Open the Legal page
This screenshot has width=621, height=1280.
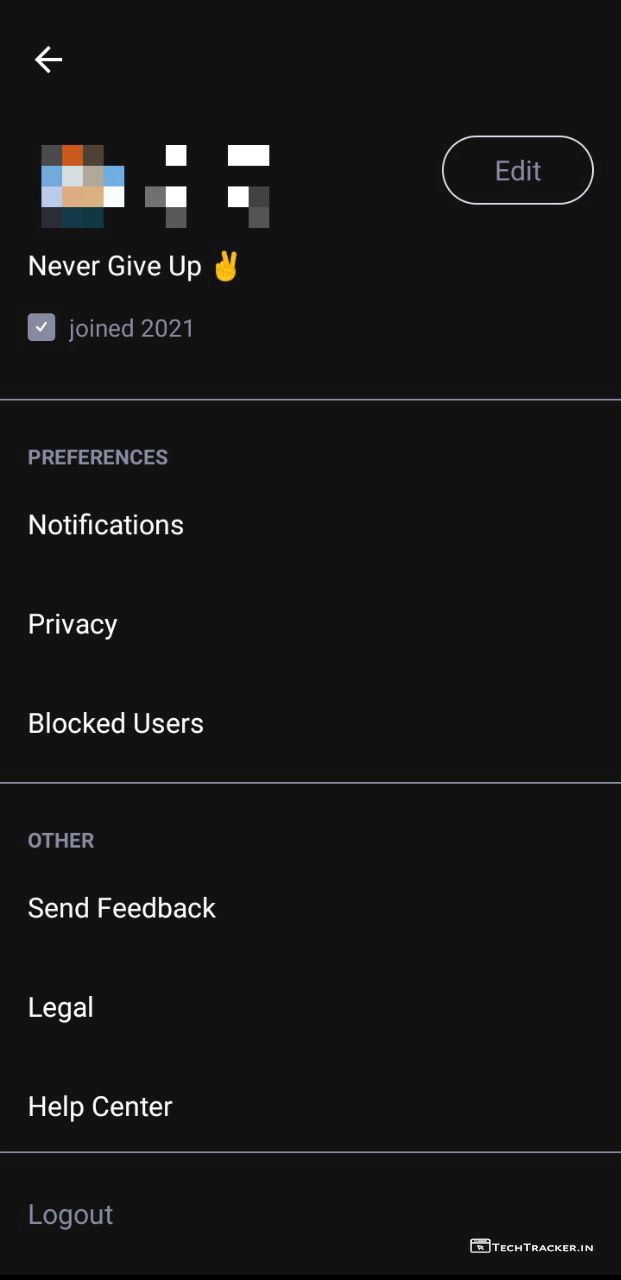tap(61, 1007)
